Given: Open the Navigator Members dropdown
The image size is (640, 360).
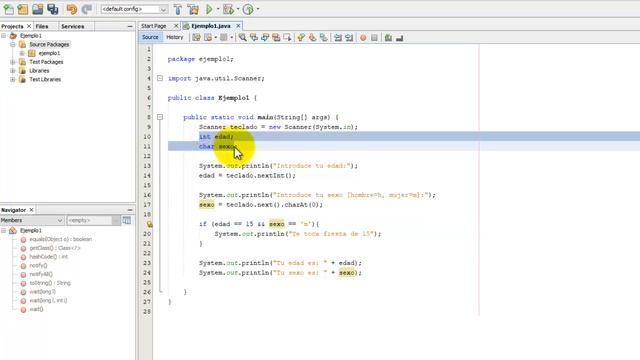Looking at the screenshot, I should click(x=32, y=220).
